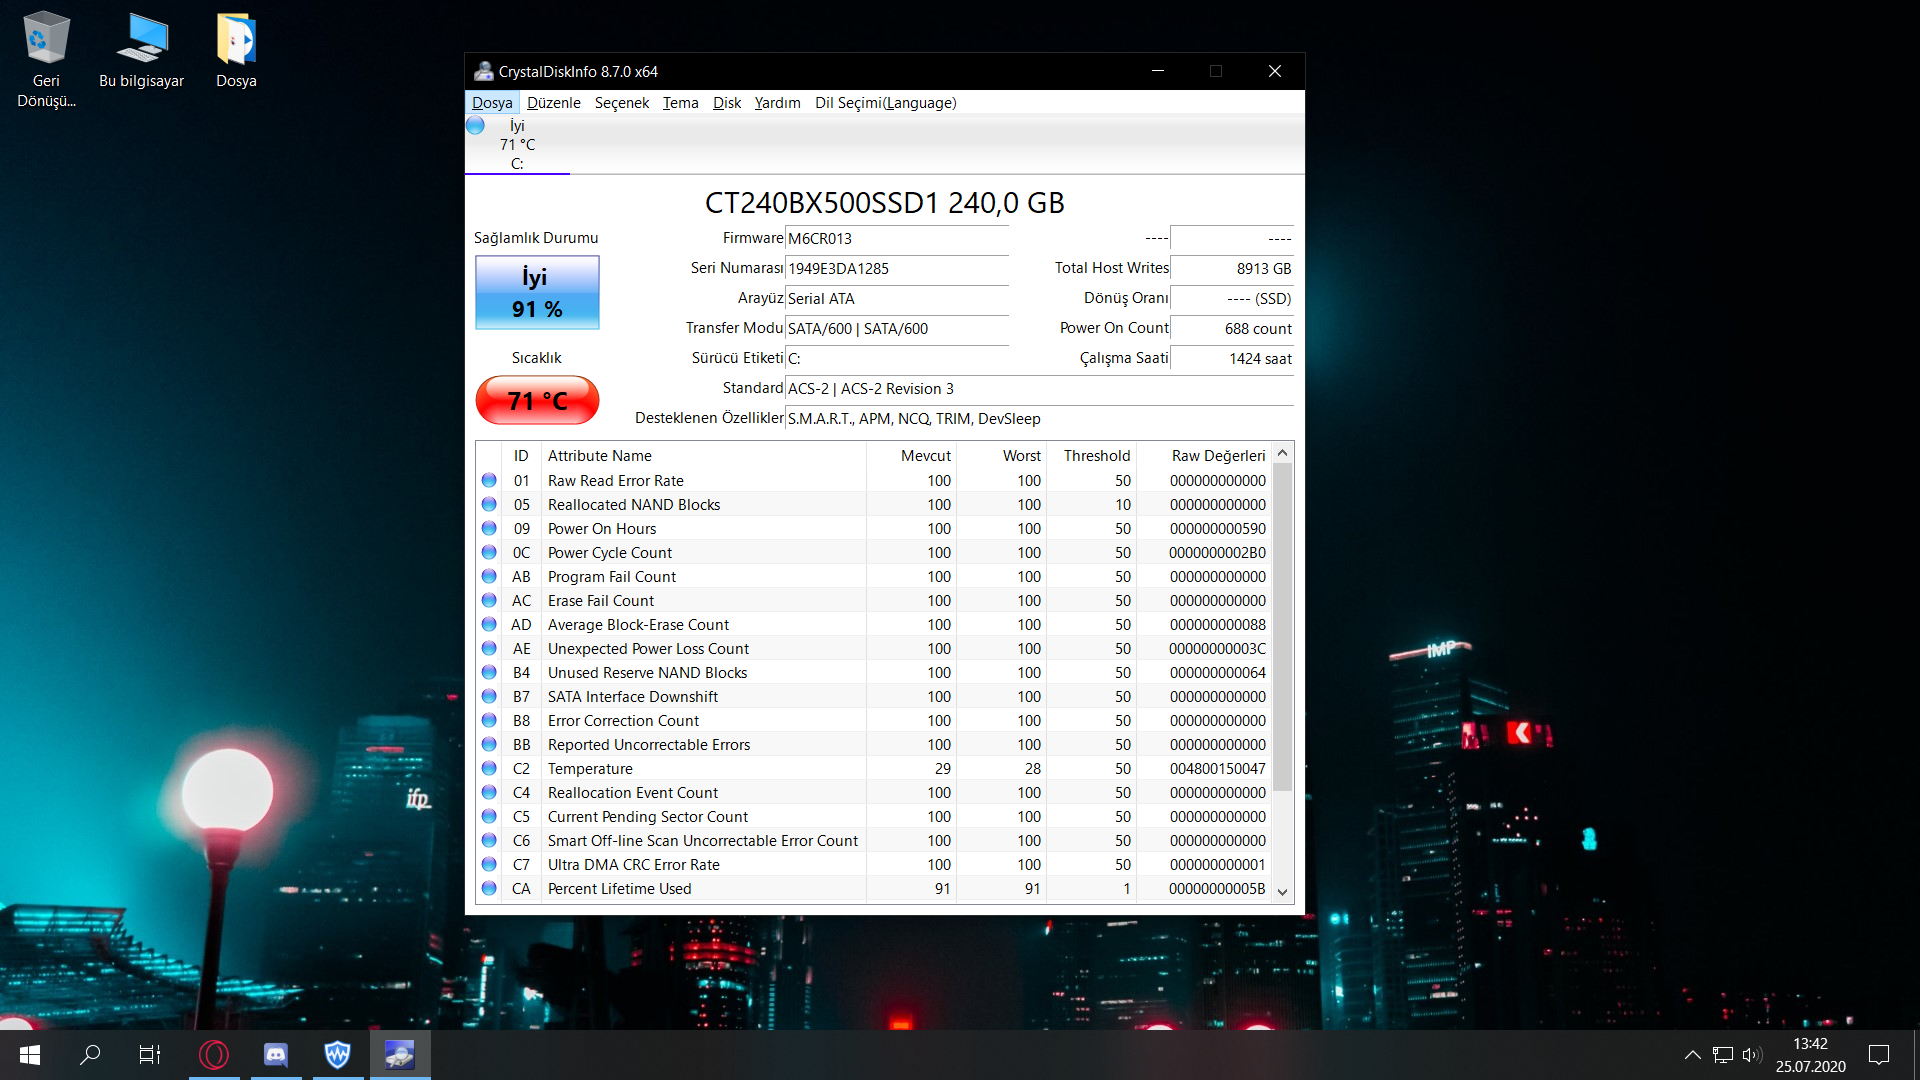Select the Smart Off-line Scan Uncorrectable Error Count row
The width and height of the screenshot is (1920, 1080).
tap(875, 841)
